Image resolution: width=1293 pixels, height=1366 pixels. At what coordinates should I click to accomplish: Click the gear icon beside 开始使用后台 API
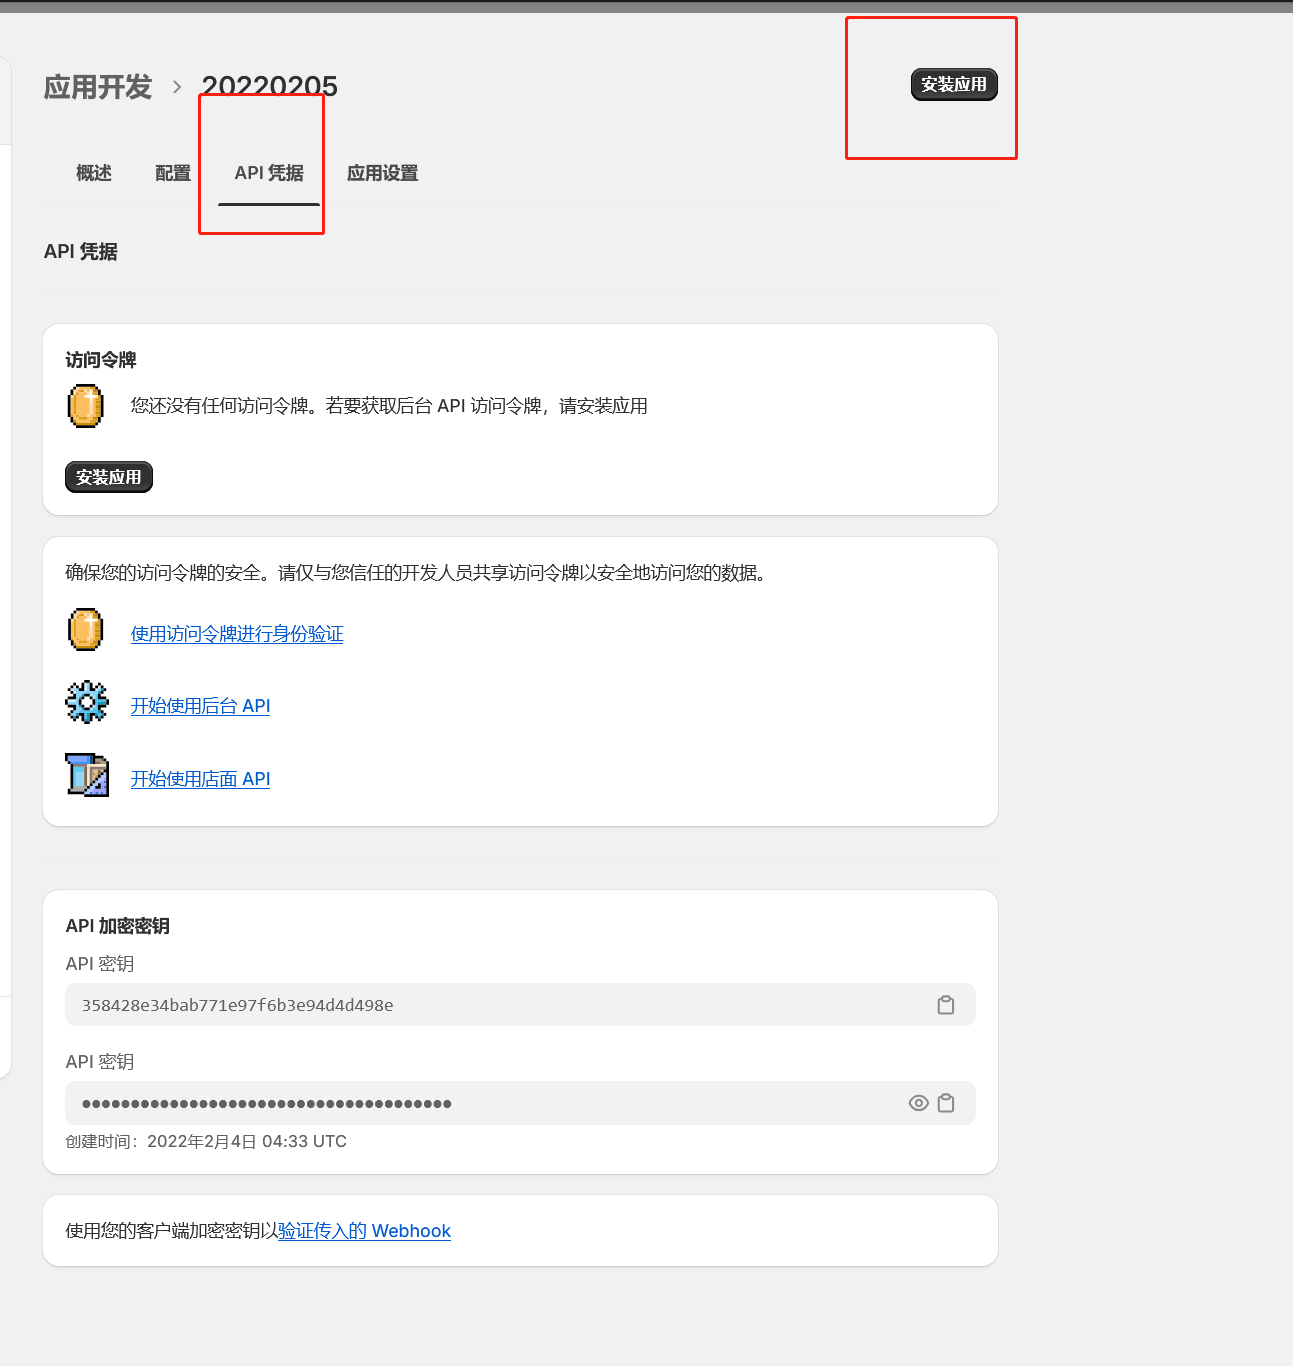(87, 702)
